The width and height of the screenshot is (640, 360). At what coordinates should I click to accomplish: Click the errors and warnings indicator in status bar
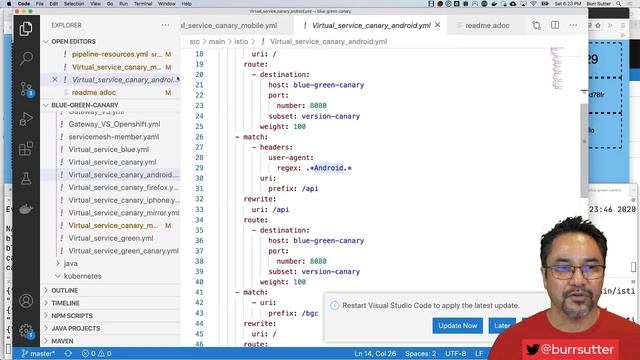[96, 353]
